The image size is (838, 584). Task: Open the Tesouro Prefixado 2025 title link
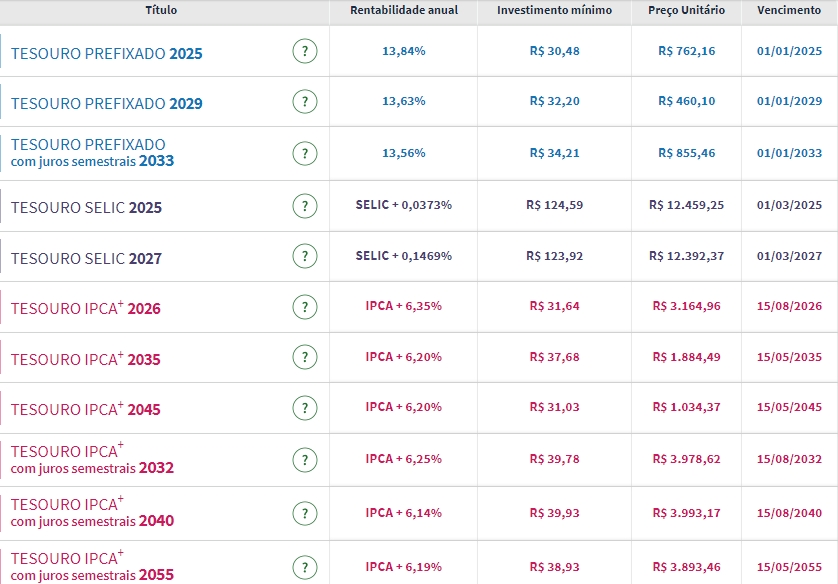point(106,53)
